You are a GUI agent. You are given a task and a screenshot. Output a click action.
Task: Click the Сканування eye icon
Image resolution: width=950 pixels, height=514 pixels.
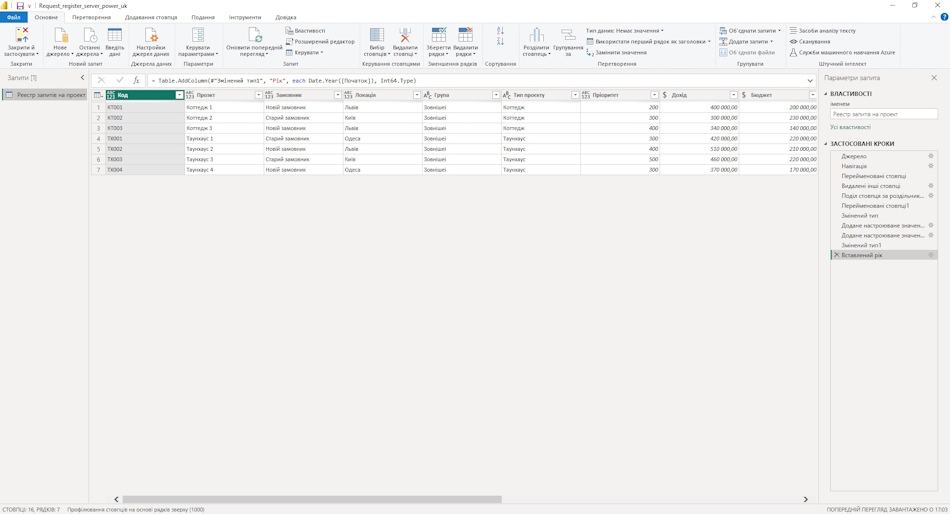pos(793,41)
